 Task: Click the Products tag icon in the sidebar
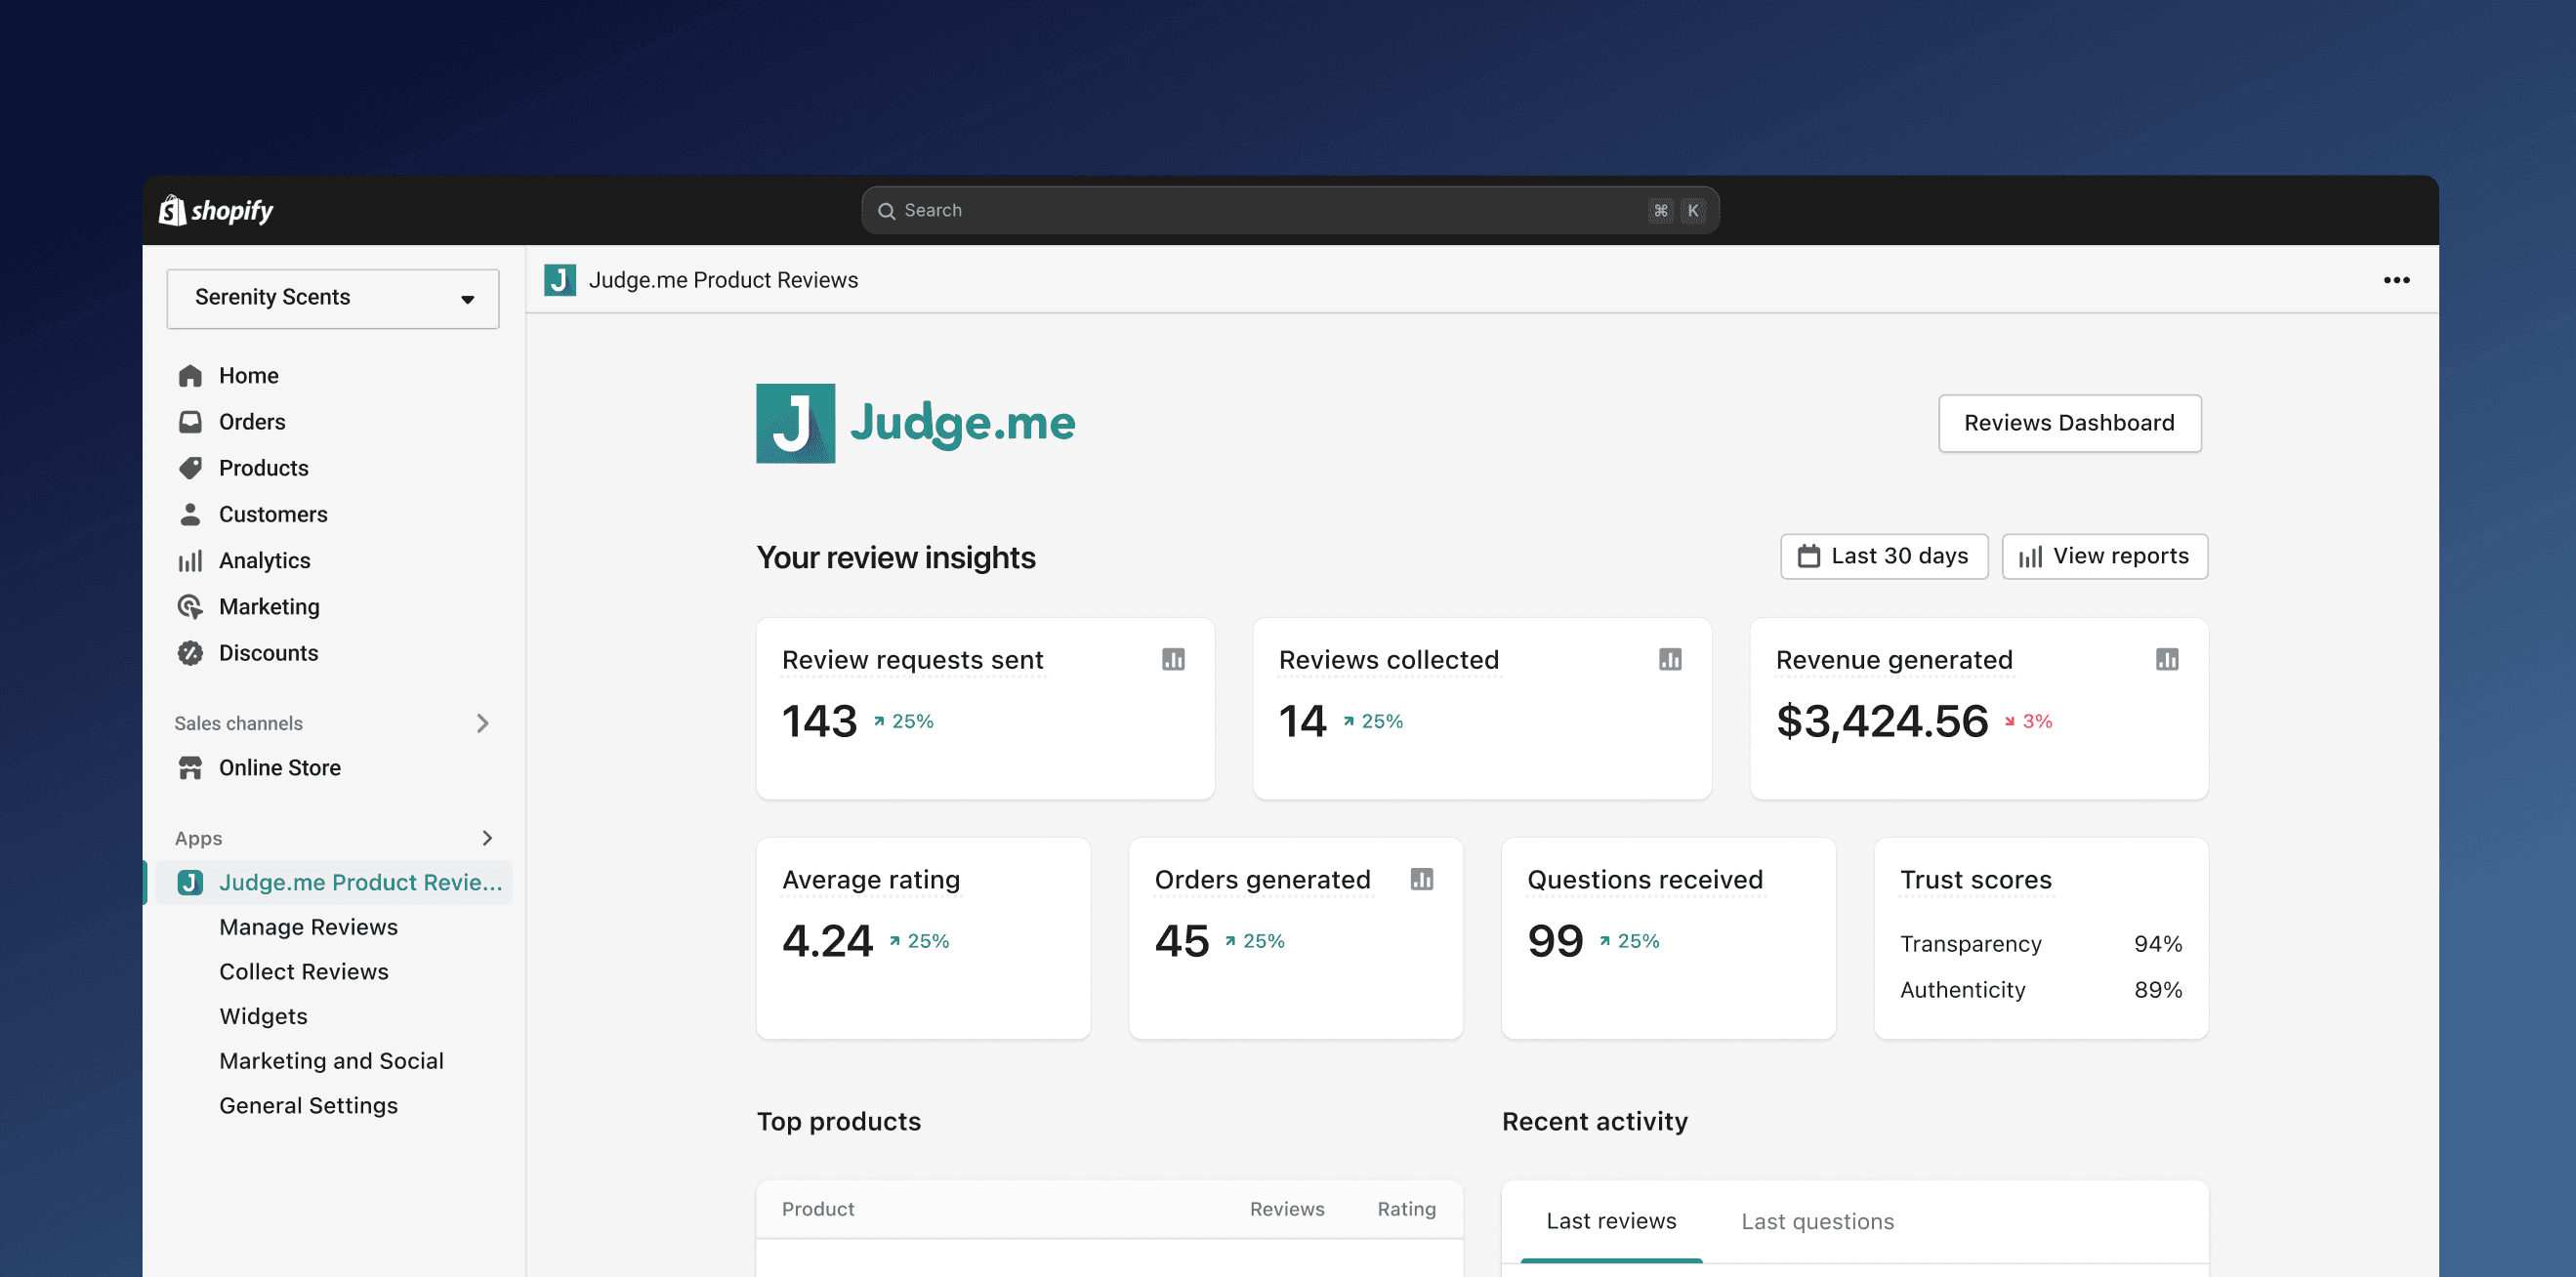190,468
